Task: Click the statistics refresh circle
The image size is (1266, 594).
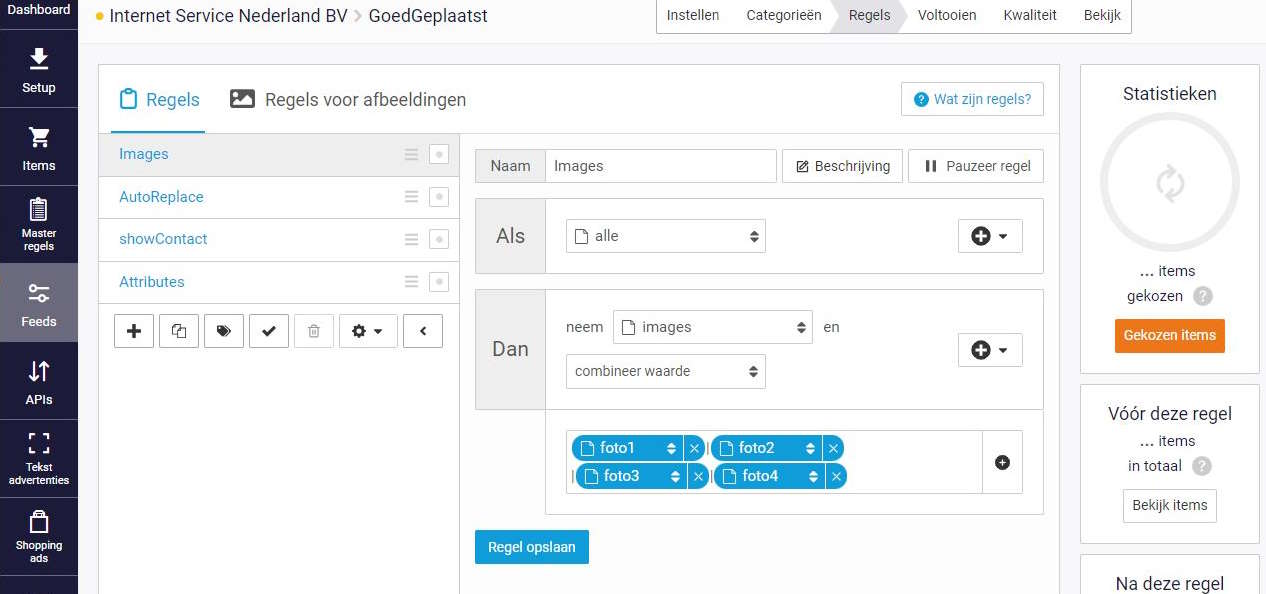Action: click(x=1170, y=182)
